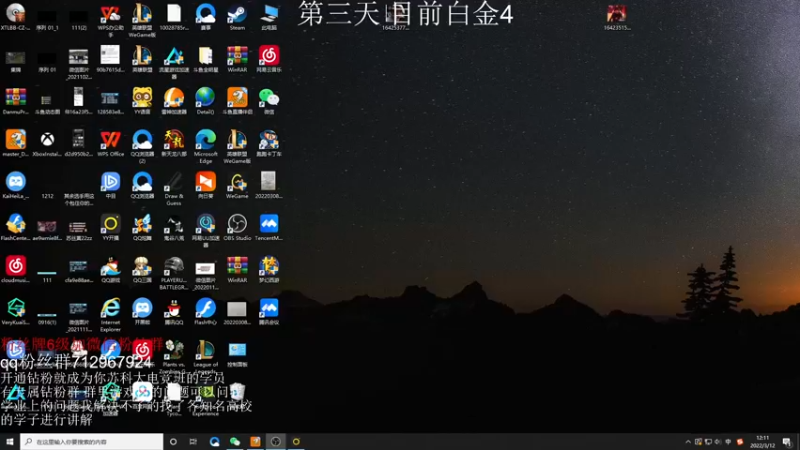The width and height of the screenshot is (800, 450).
Task: Open the This PC computer icon
Action: point(269,16)
